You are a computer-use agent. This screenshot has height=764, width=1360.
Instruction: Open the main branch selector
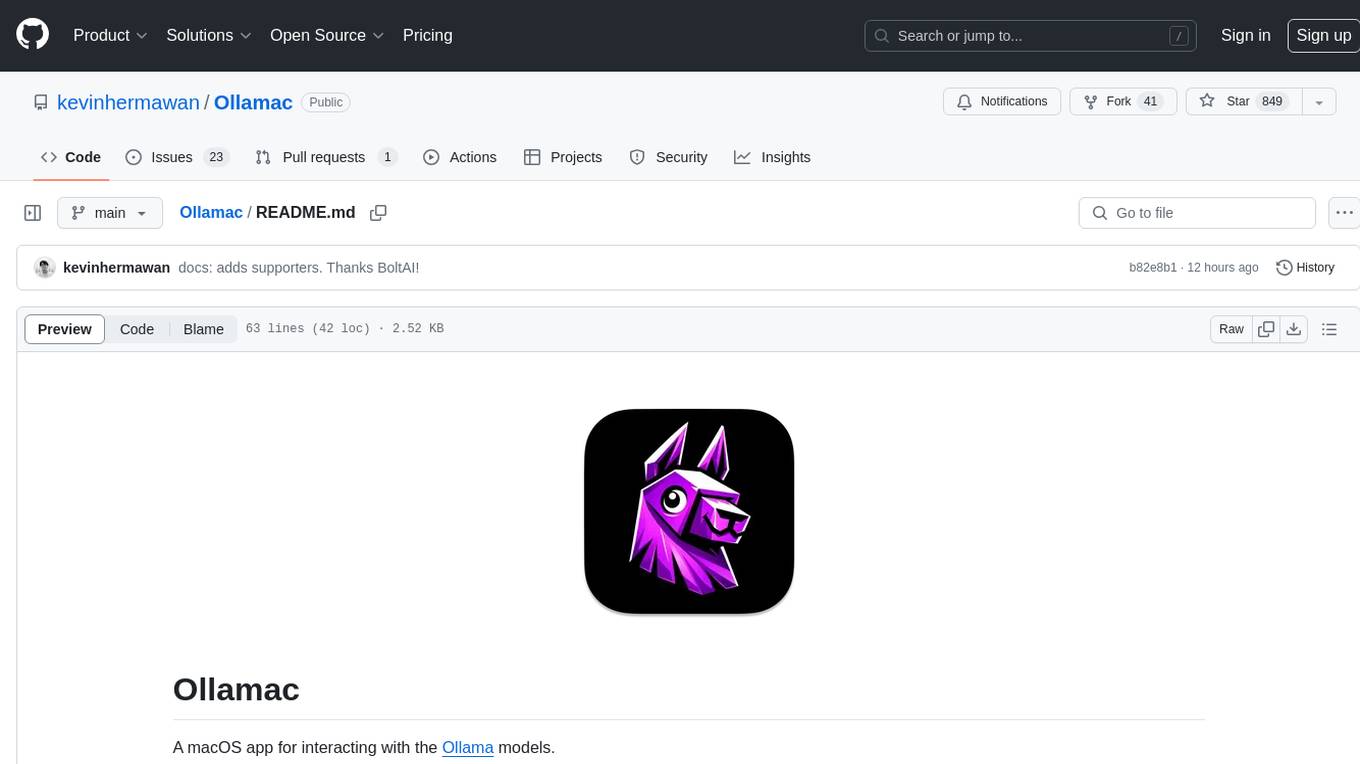(110, 213)
